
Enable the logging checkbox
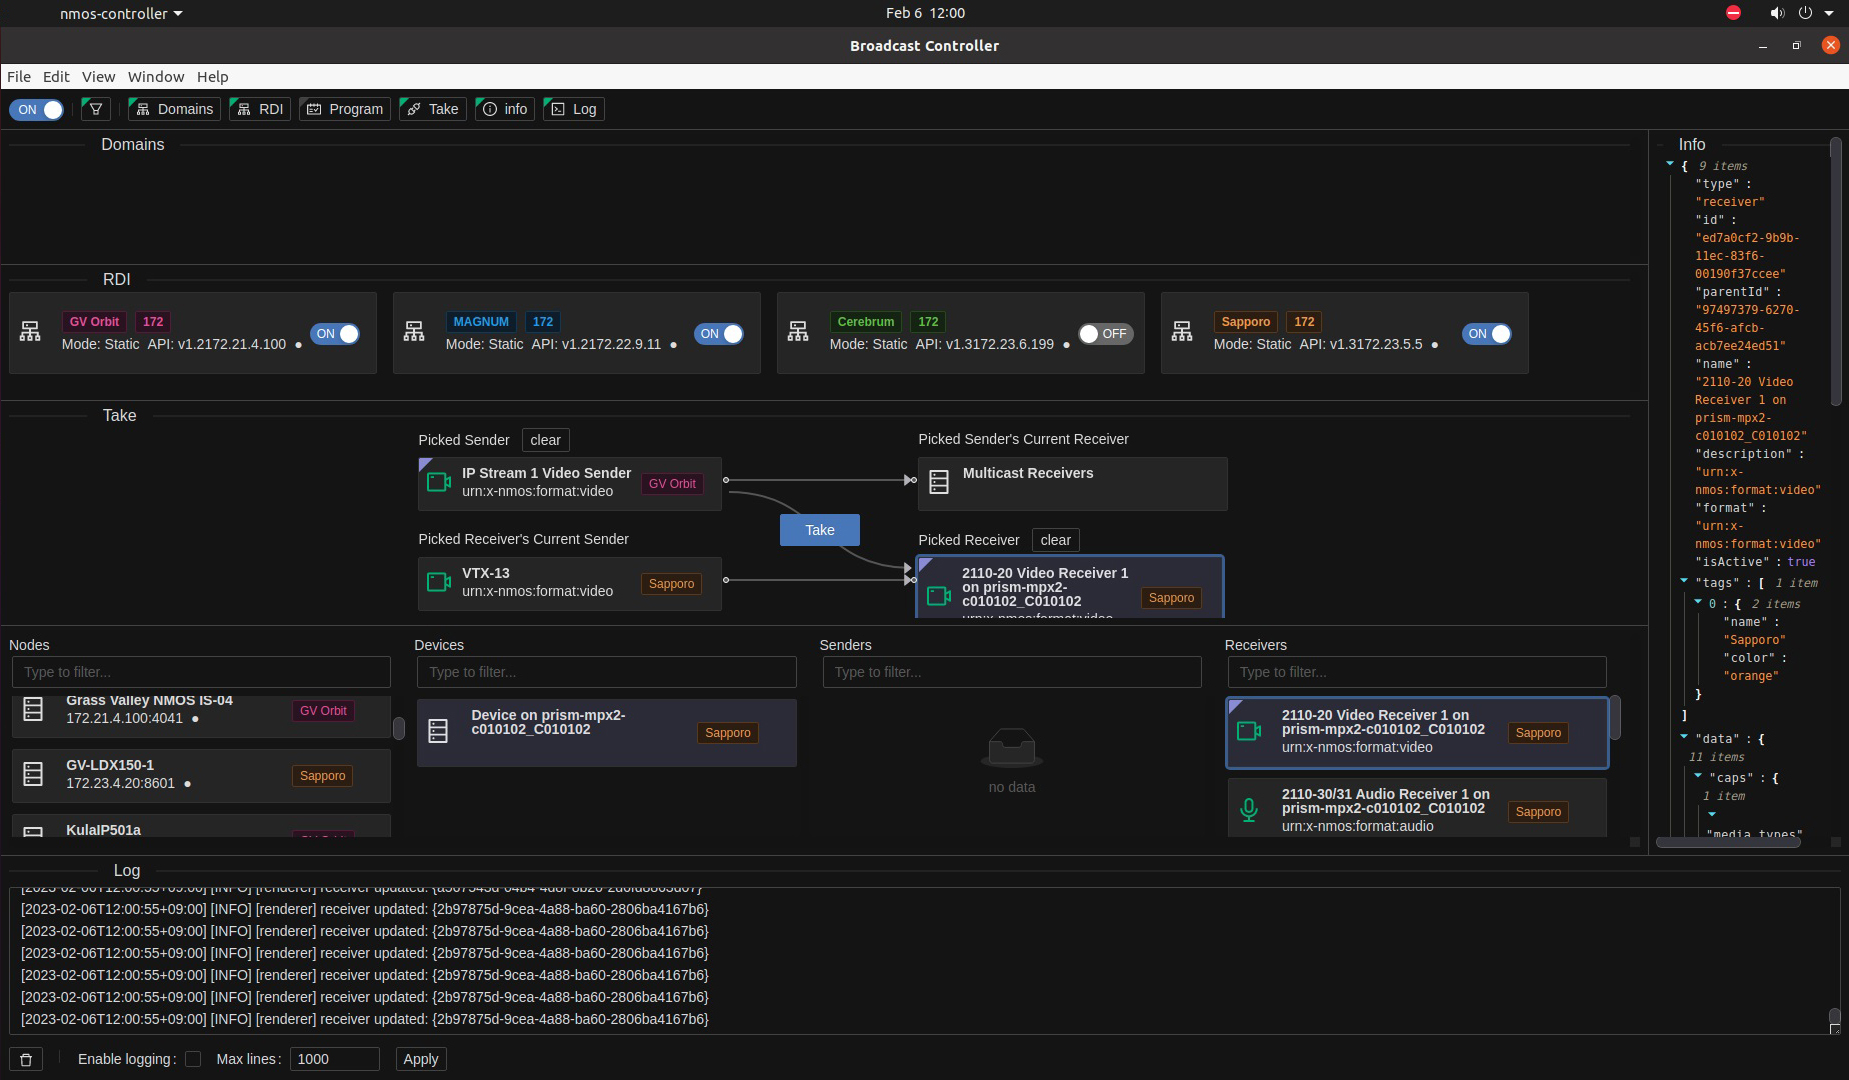click(193, 1059)
